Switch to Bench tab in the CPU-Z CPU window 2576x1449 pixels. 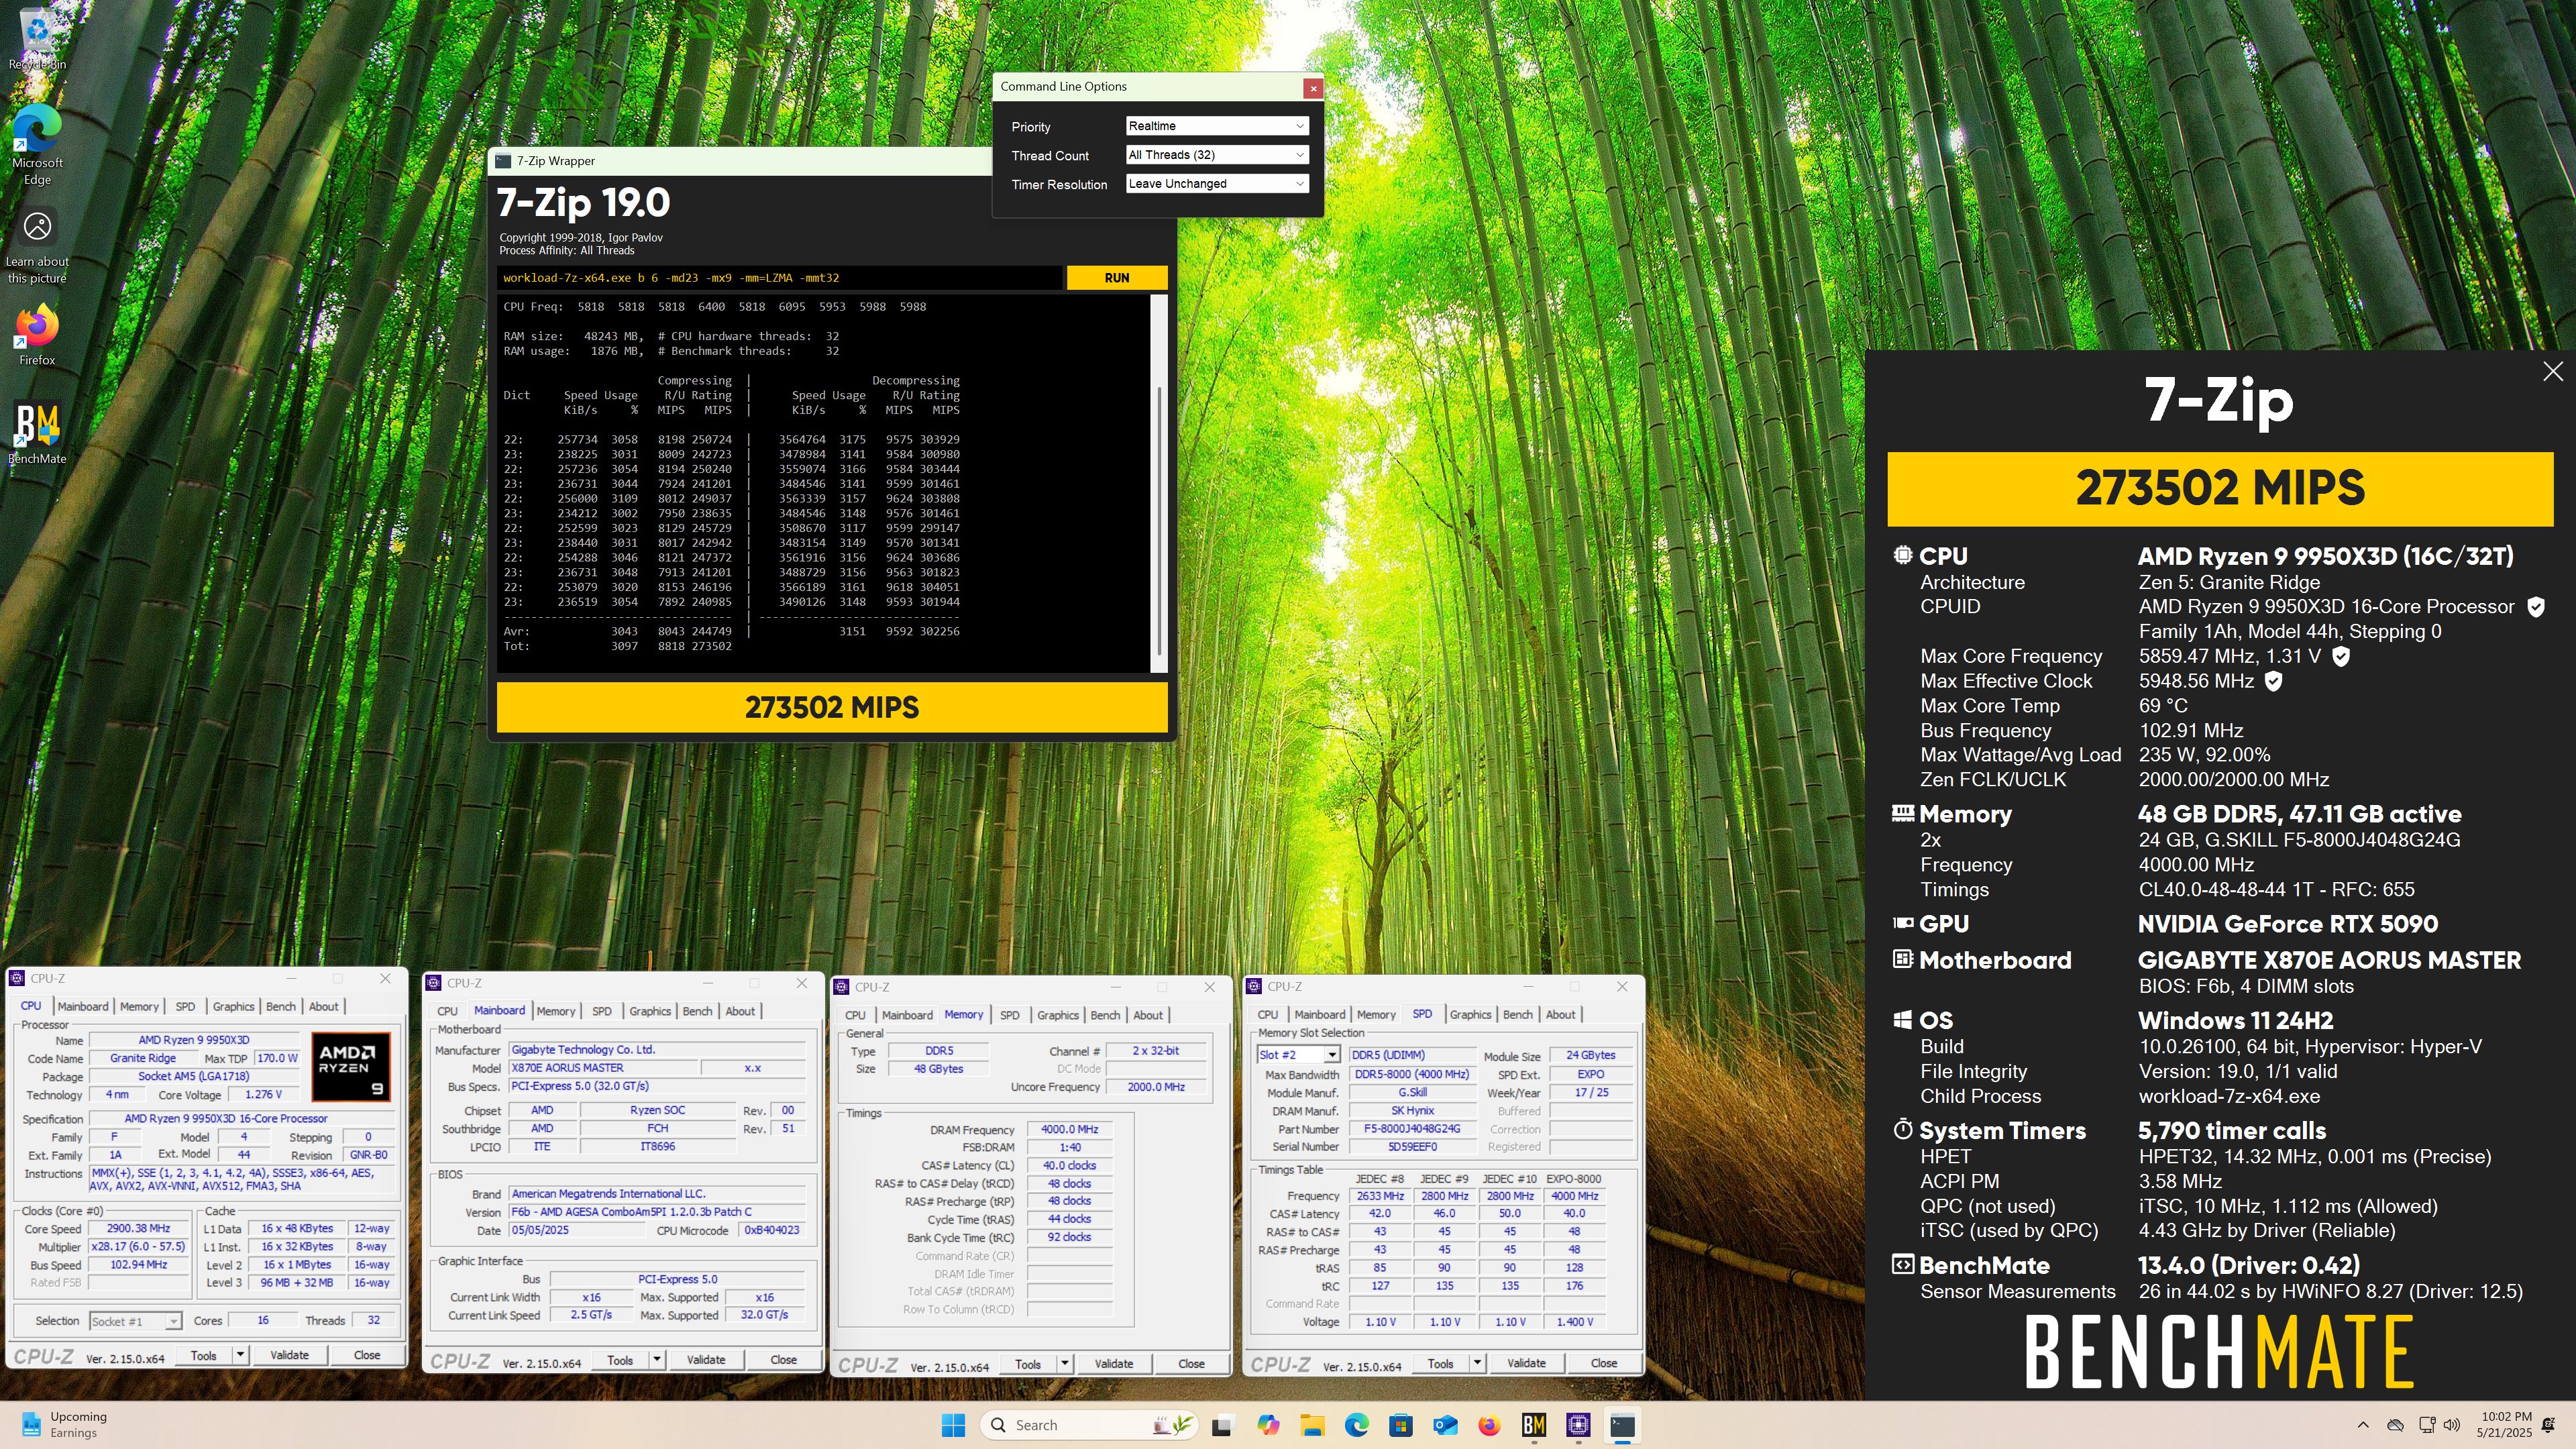pos(281,1007)
